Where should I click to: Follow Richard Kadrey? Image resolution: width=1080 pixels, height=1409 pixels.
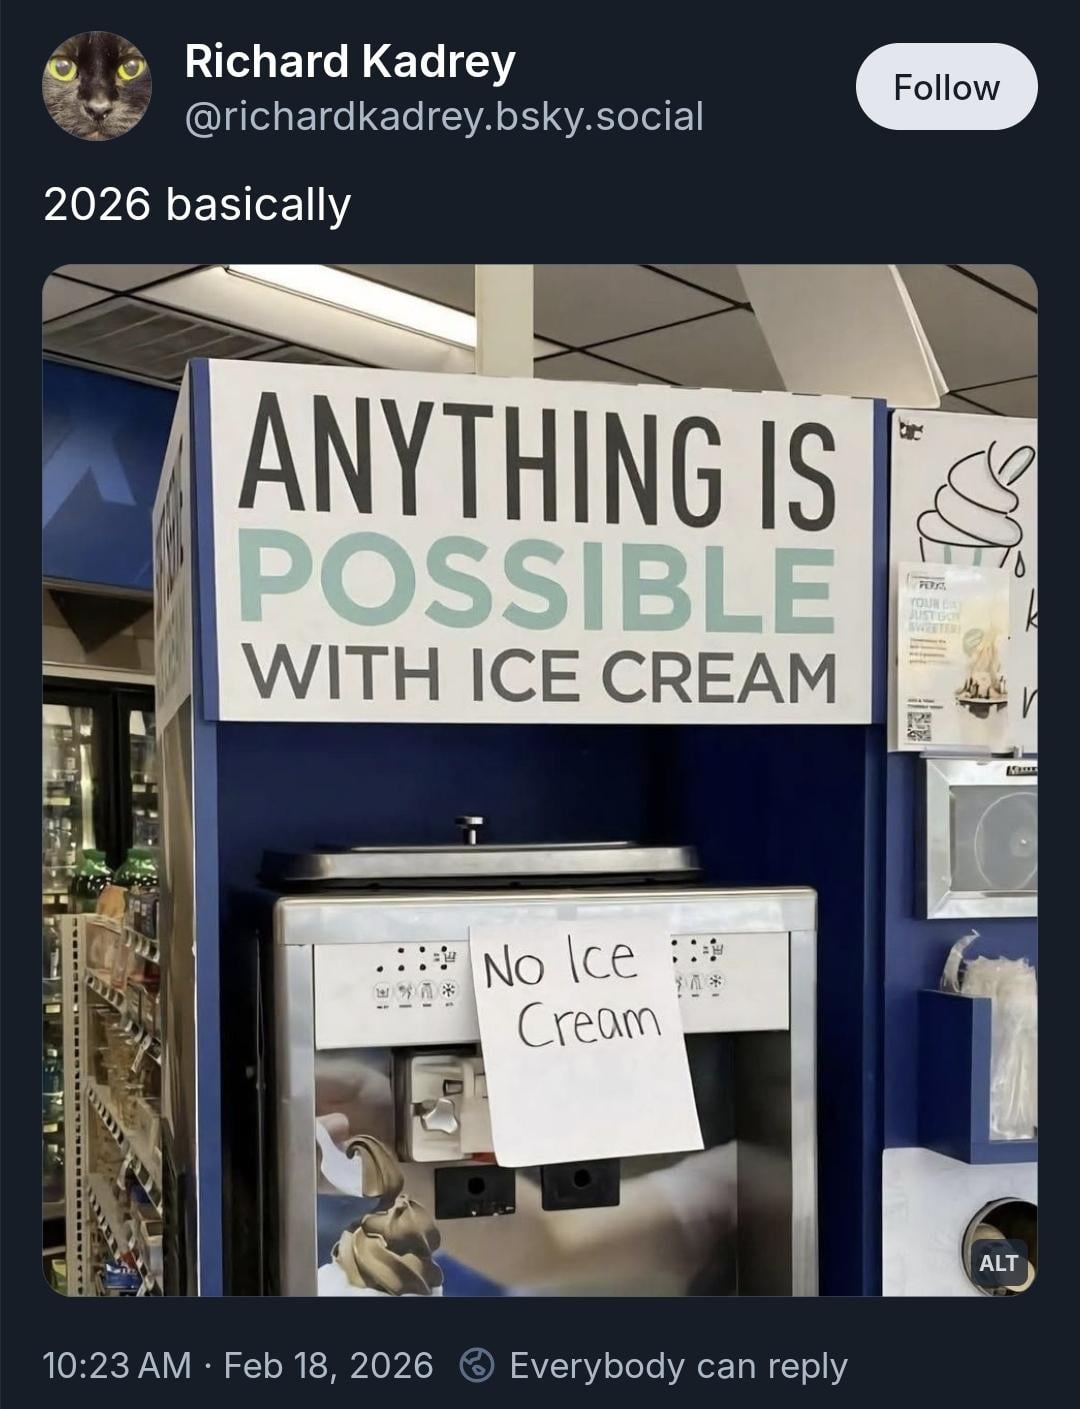[x=946, y=87]
